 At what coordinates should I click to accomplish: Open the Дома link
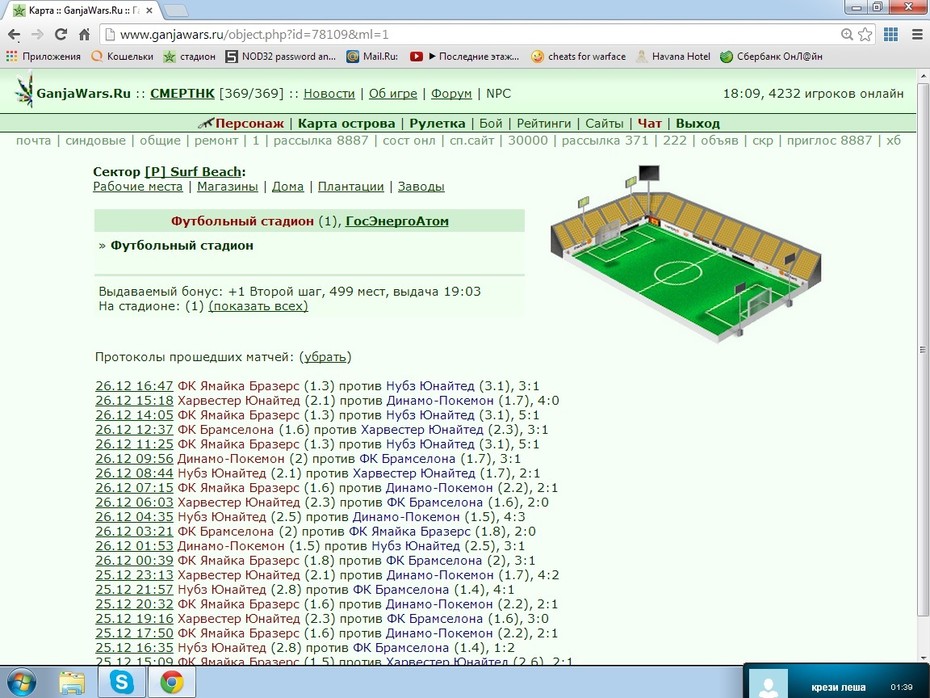pos(288,187)
